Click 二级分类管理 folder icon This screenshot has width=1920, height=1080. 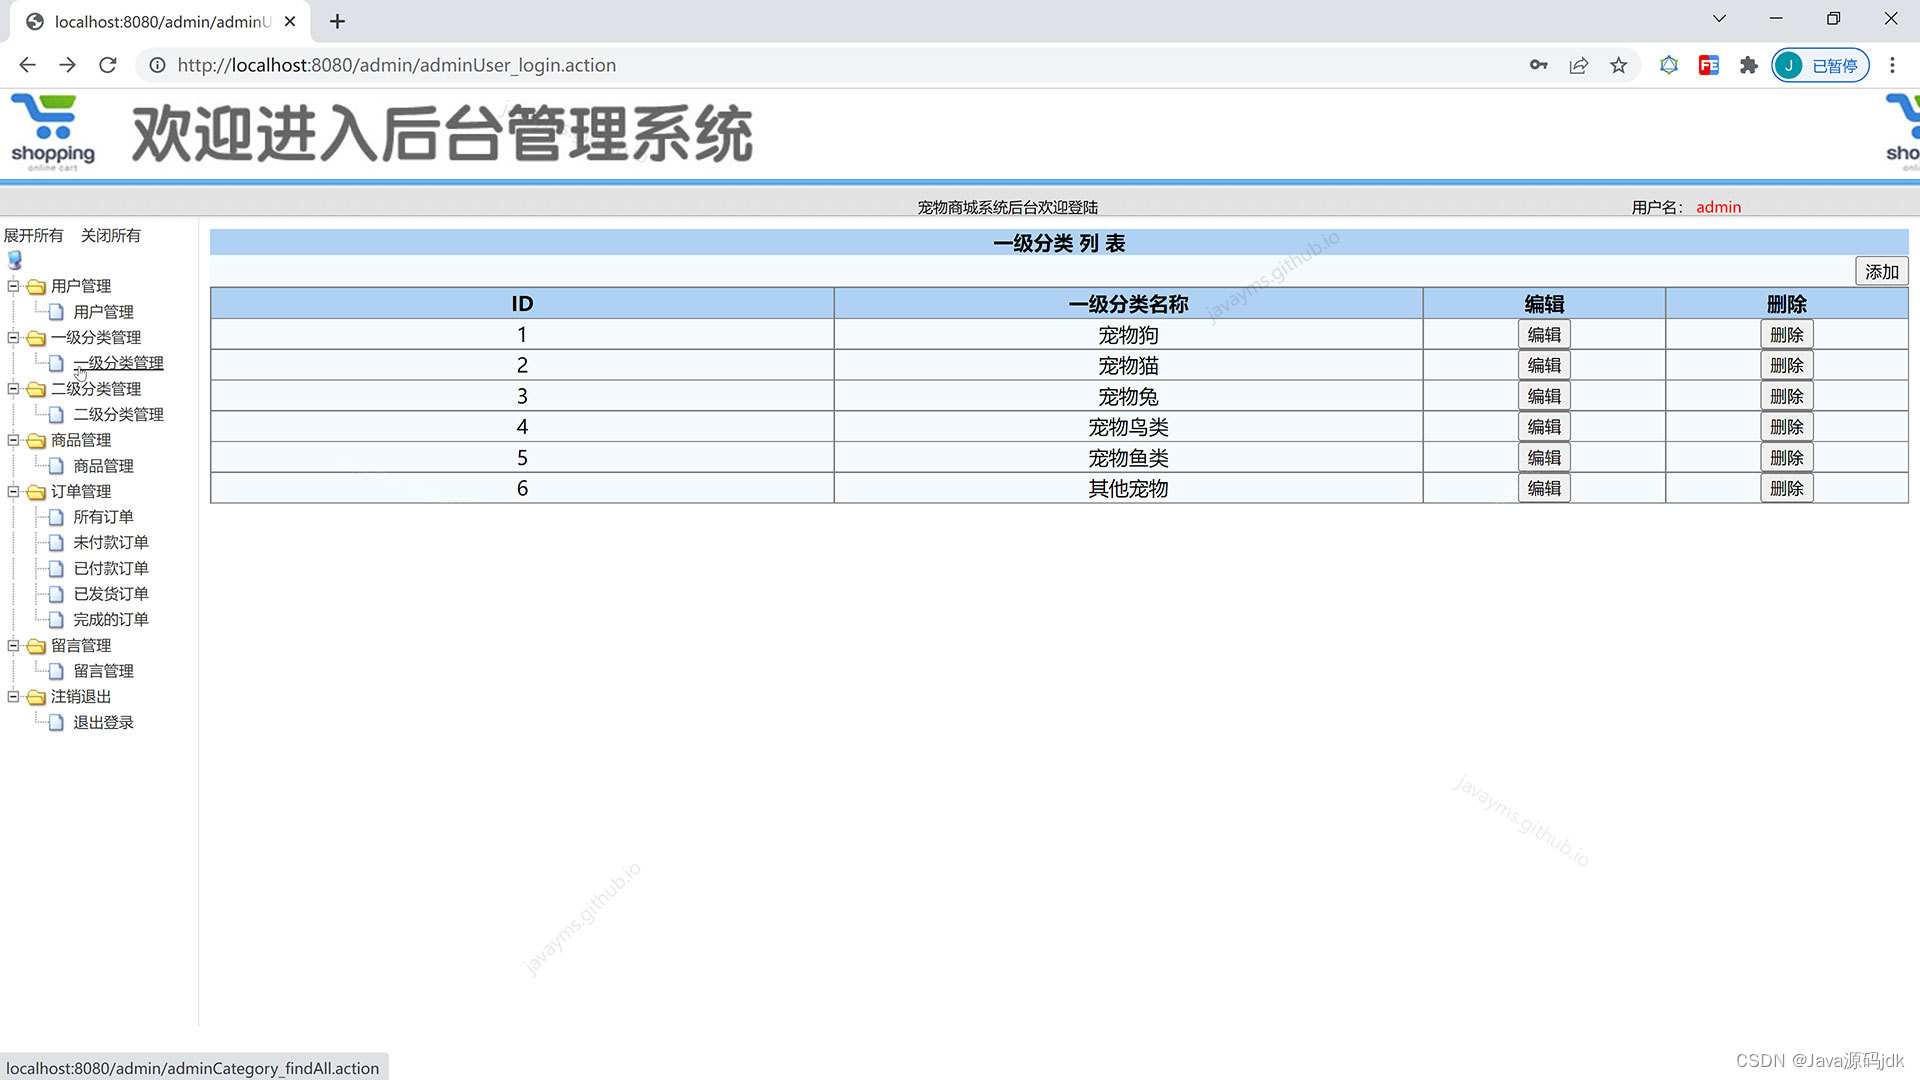click(37, 389)
